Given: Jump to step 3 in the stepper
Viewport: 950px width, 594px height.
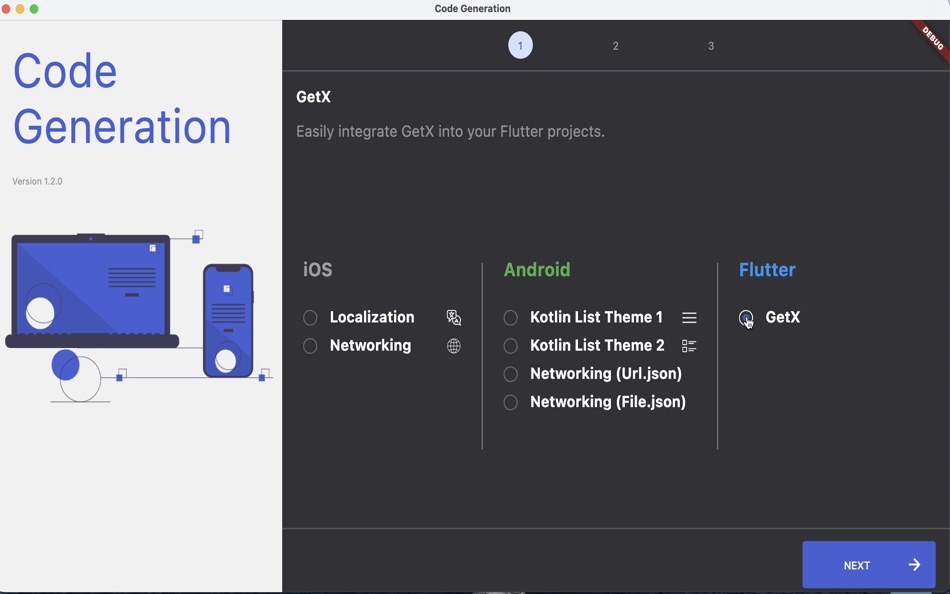Looking at the screenshot, I should point(710,45).
